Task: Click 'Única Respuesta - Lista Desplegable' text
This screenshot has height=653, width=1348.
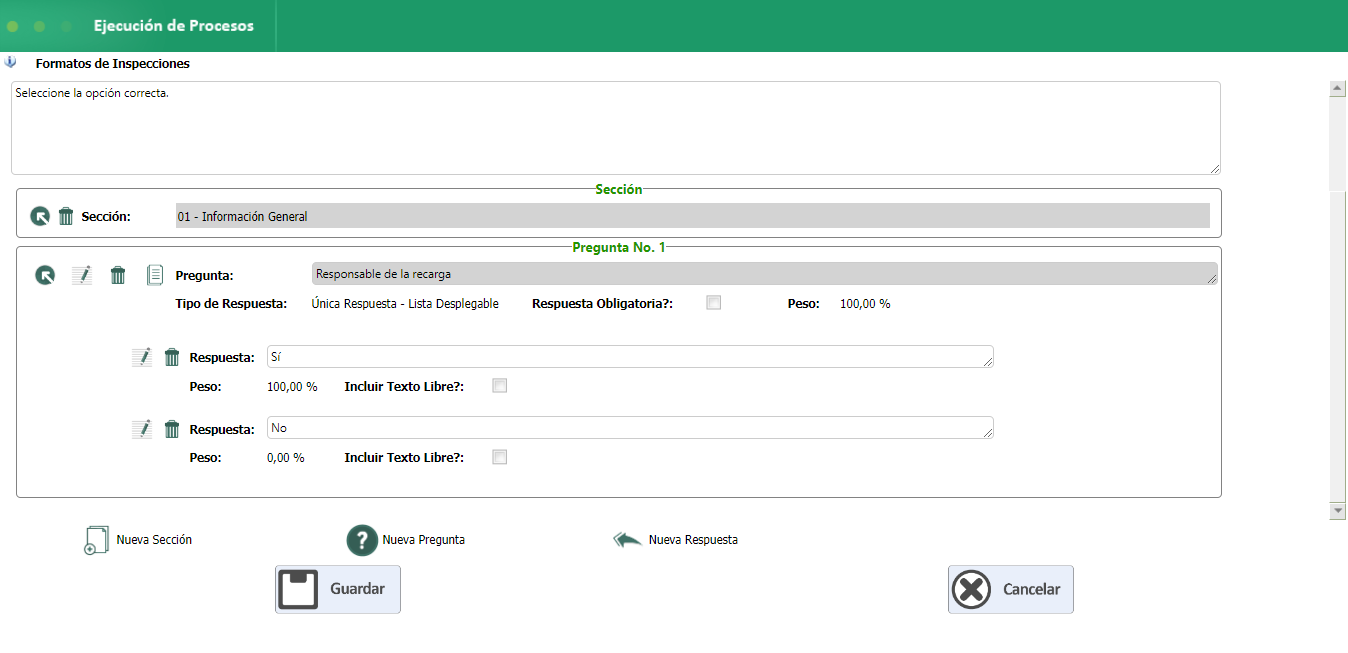Action: [x=405, y=304]
